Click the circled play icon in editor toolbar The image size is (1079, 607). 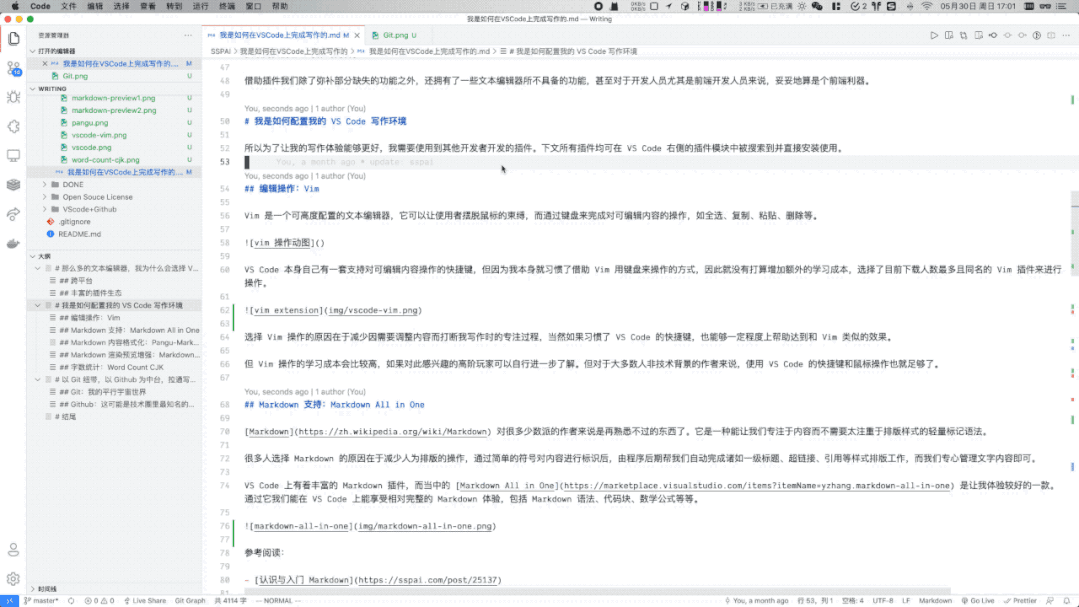[x=1036, y=35]
